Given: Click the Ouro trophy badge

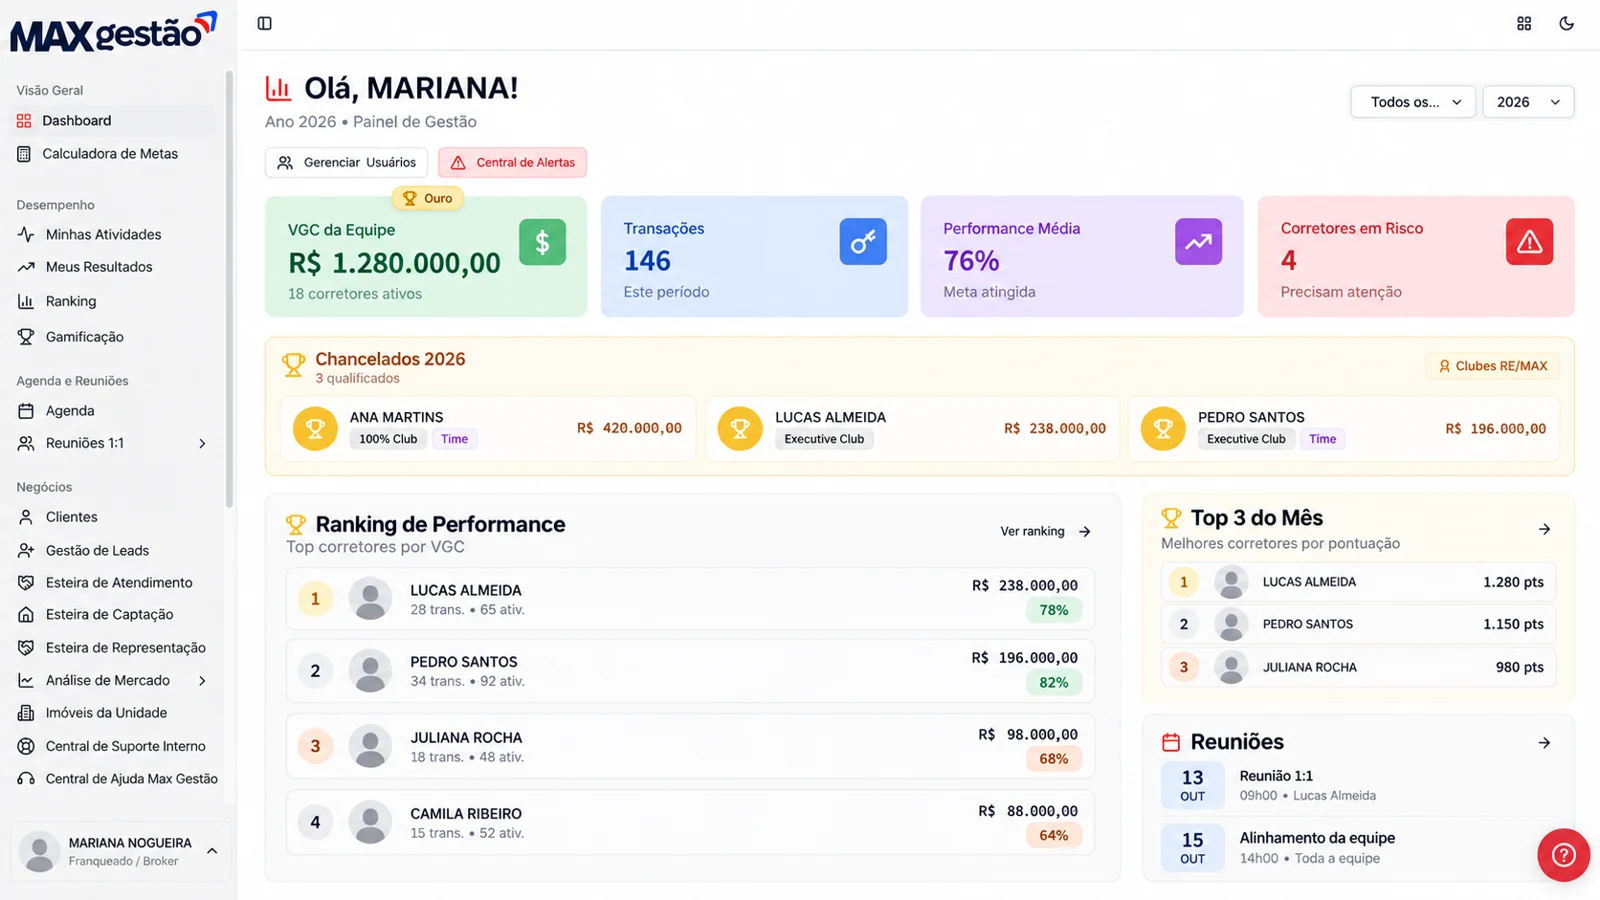Looking at the screenshot, I should click(x=427, y=198).
